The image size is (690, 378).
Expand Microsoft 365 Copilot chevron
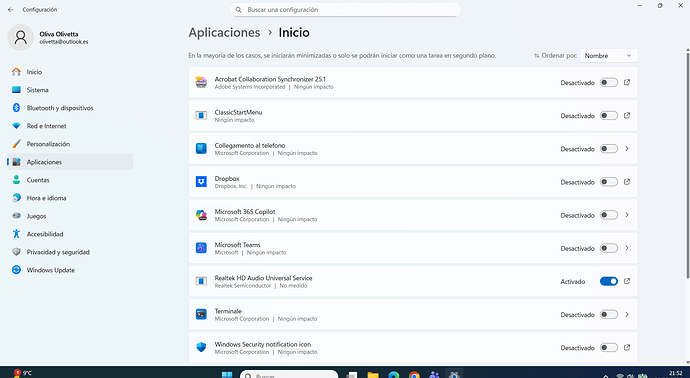pyautogui.click(x=627, y=215)
